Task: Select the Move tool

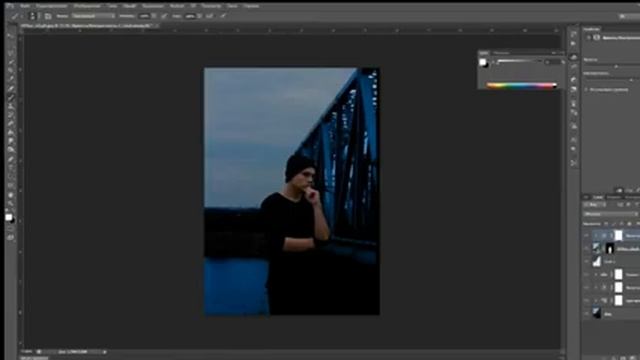Action: [10, 36]
